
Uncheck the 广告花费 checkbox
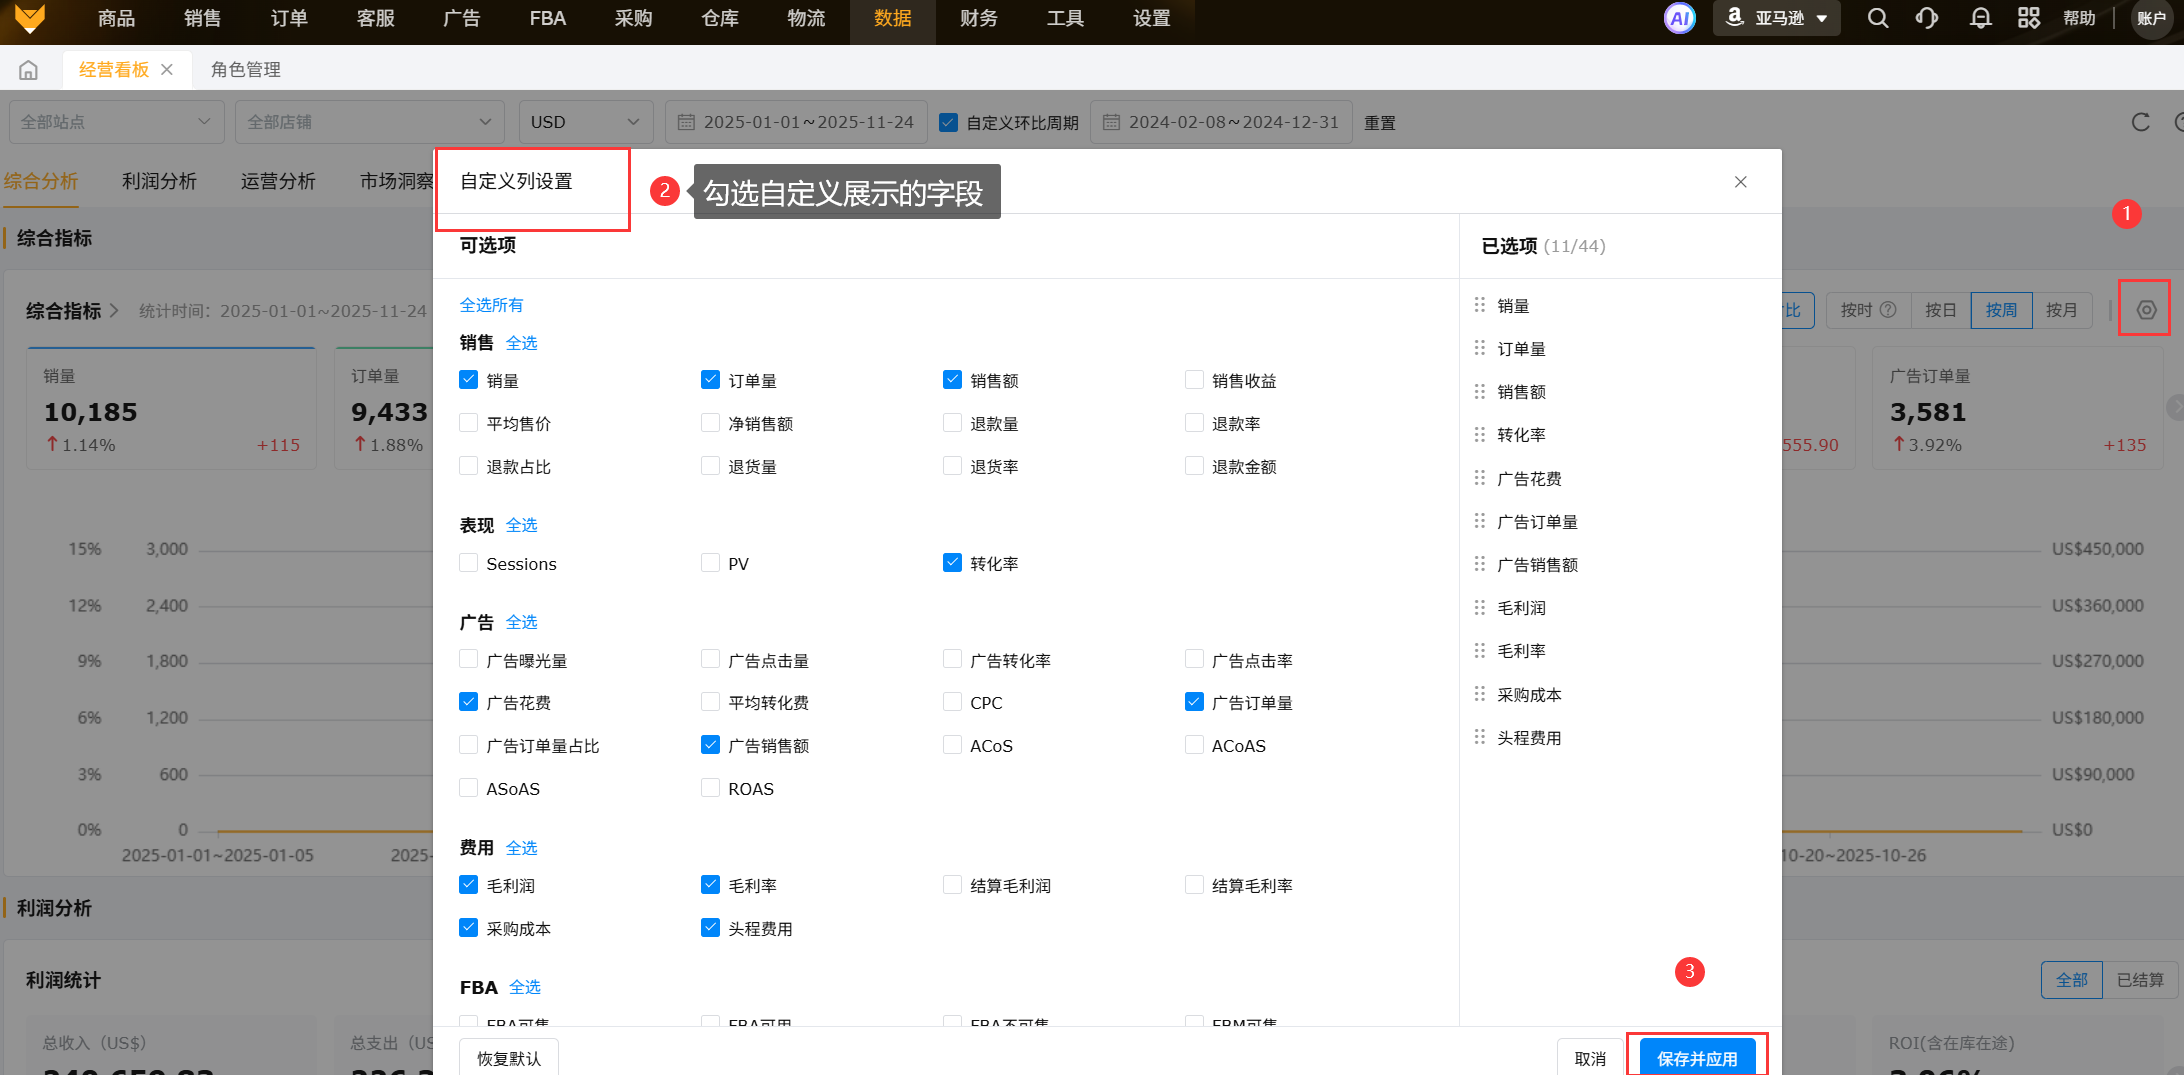[x=468, y=702]
